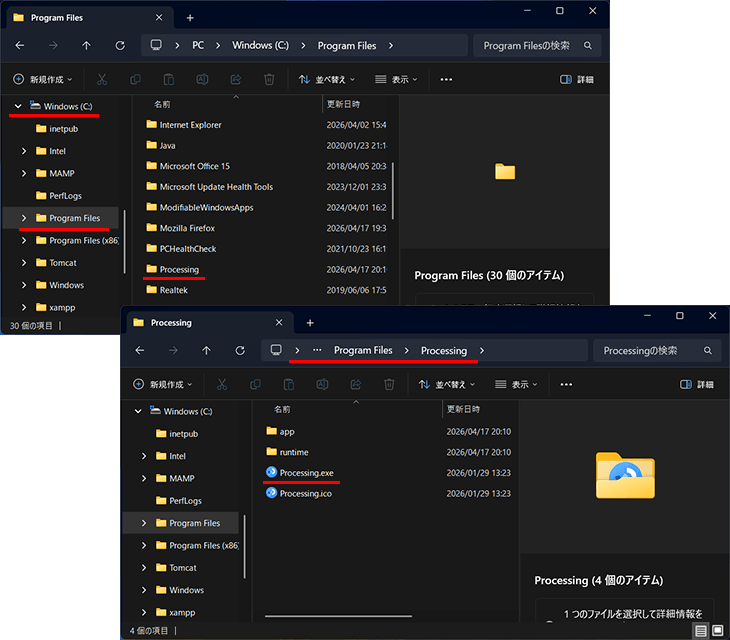Screen dimensions: 730x640
Task: Open 並べ替え sort dropdown in Processing window
Action: (x=447, y=384)
